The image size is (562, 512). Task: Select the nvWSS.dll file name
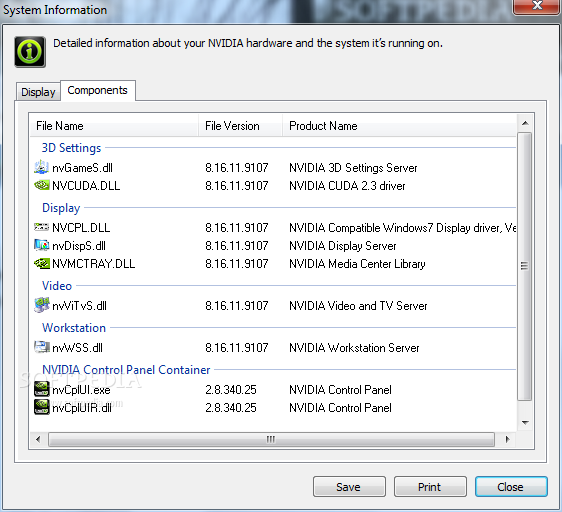pyautogui.click(x=77, y=348)
